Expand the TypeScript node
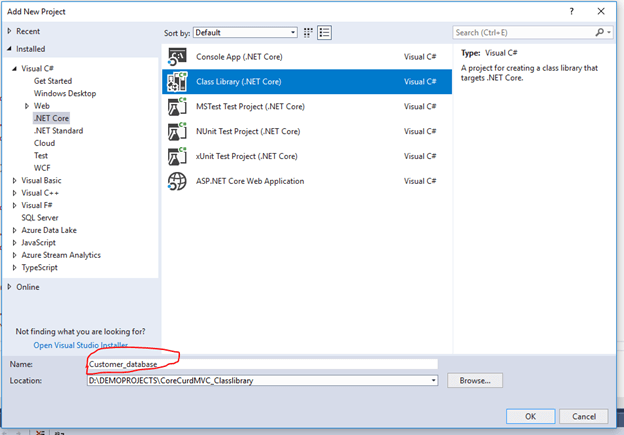 click(x=14, y=267)
